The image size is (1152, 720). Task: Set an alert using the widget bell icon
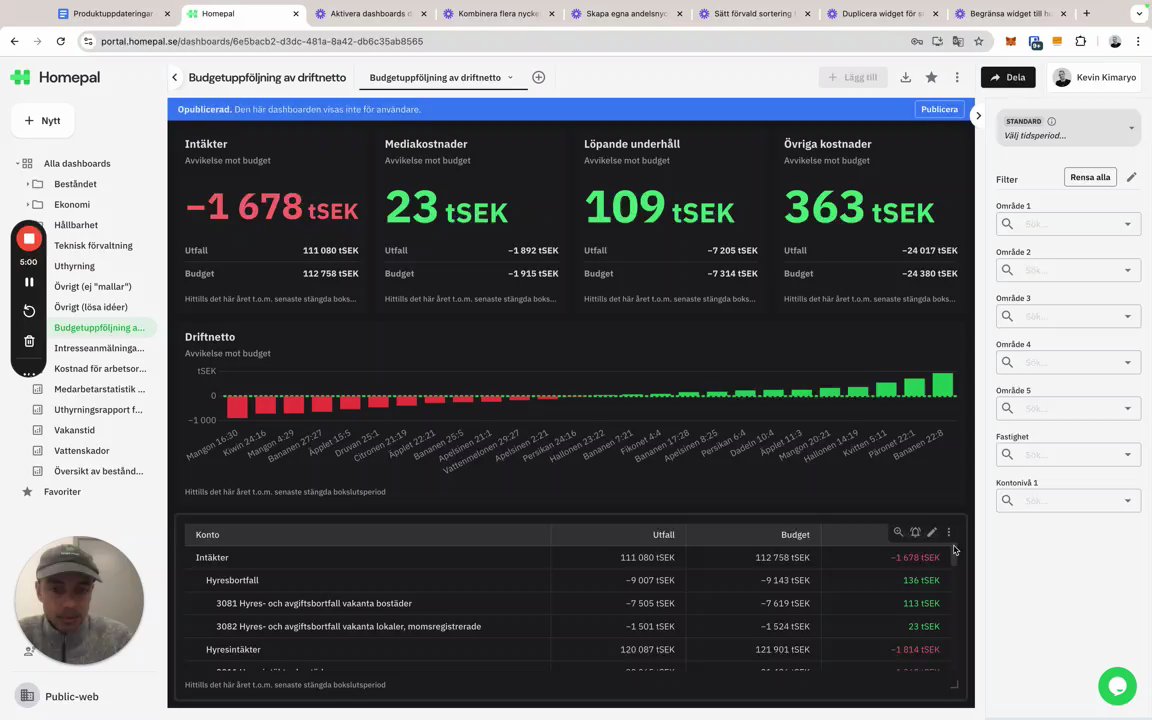click(915, 532)
